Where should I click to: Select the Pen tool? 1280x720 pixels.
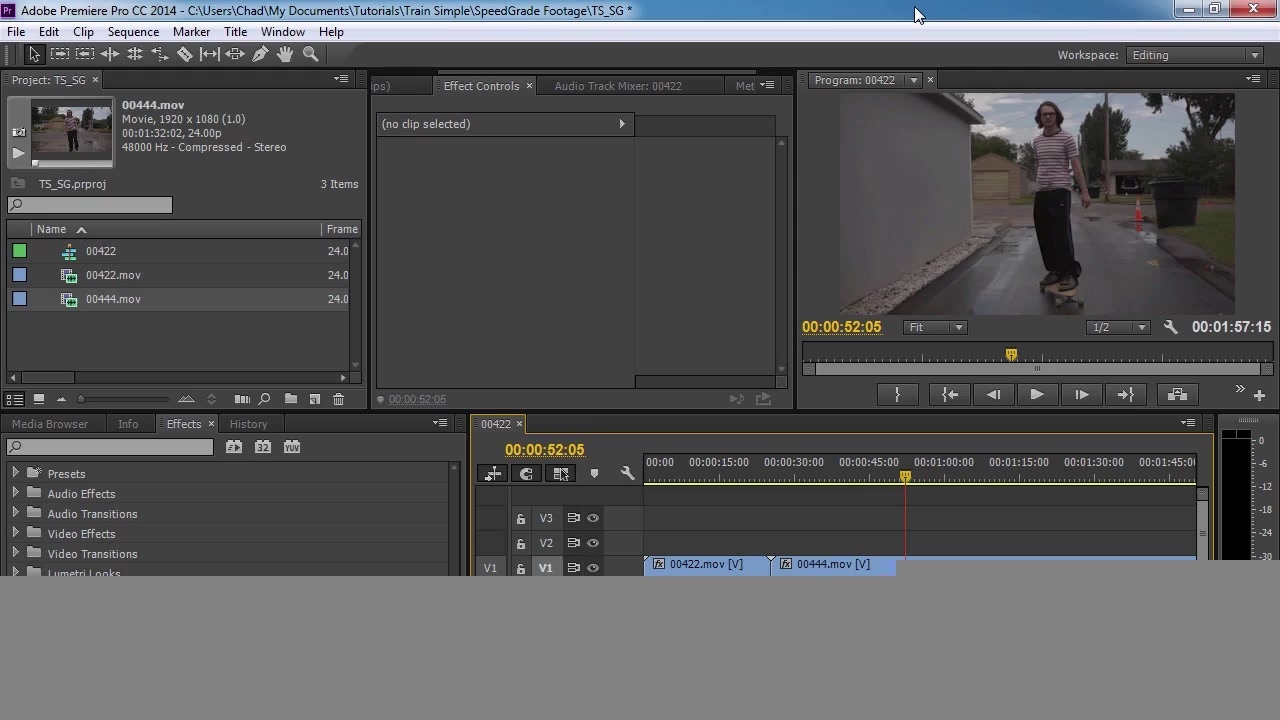point(260,55)
